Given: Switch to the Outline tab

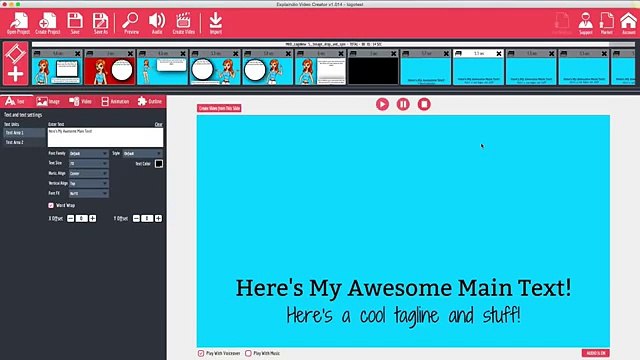Looking at the screenshot, I should (150, 101).
